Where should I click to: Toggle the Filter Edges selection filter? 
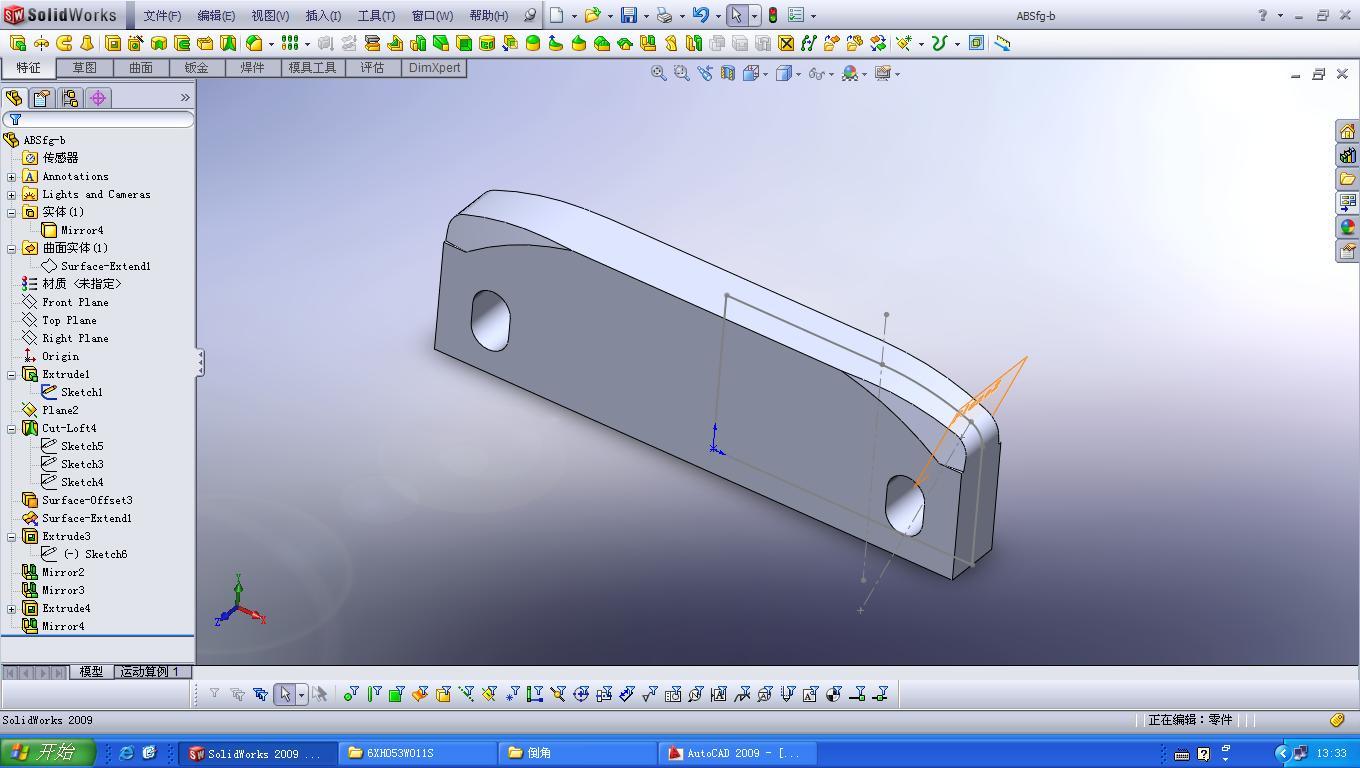[374, 694]
